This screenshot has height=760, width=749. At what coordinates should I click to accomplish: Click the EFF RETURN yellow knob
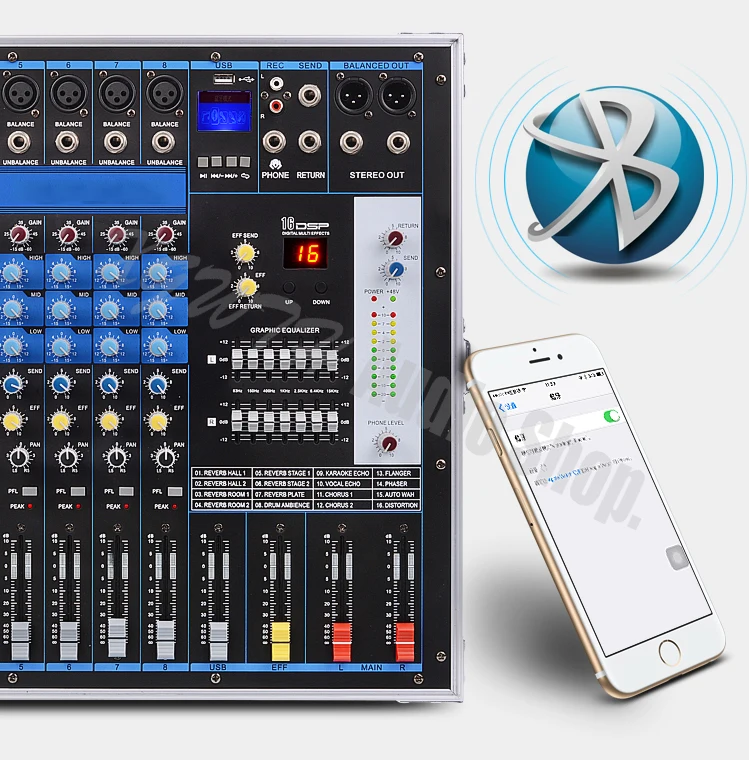point(246,287)
